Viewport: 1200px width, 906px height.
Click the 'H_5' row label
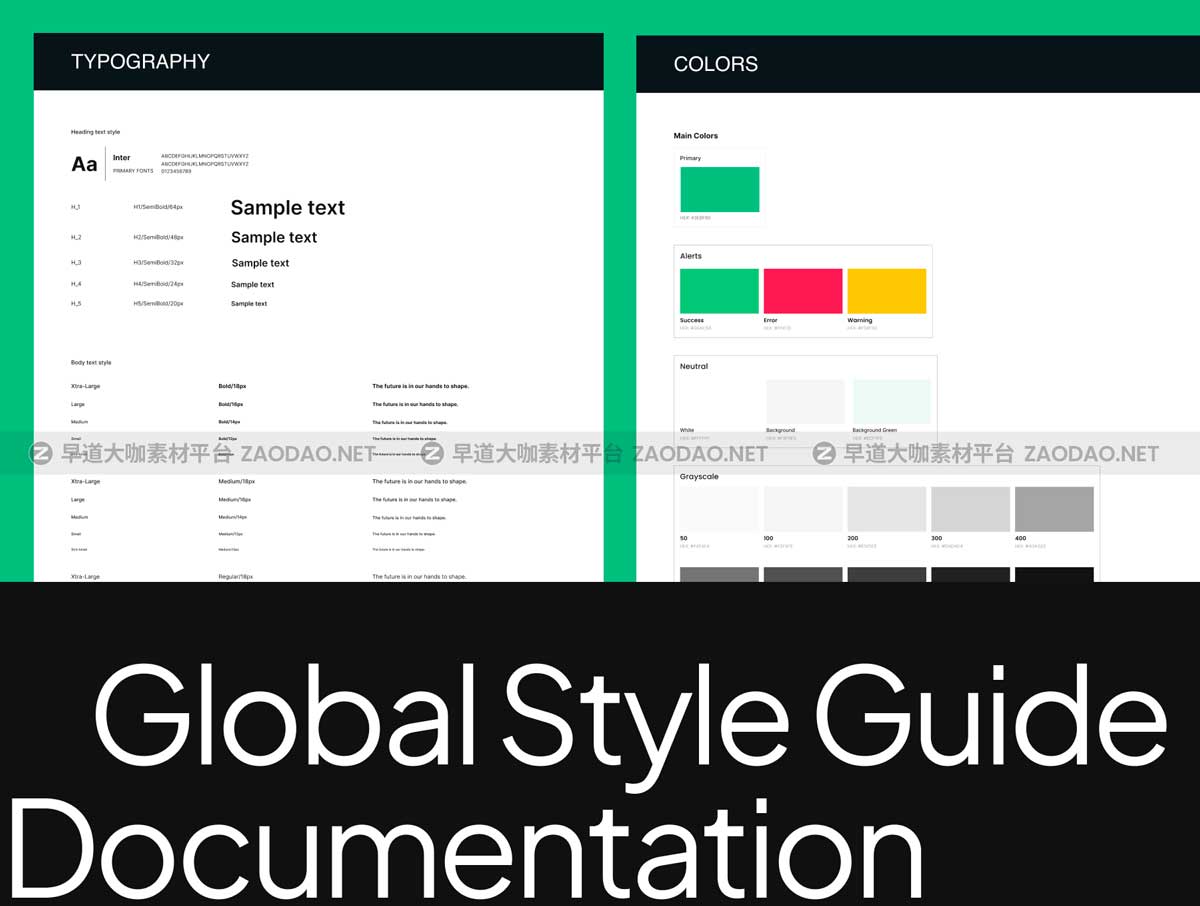coord(76,303)
